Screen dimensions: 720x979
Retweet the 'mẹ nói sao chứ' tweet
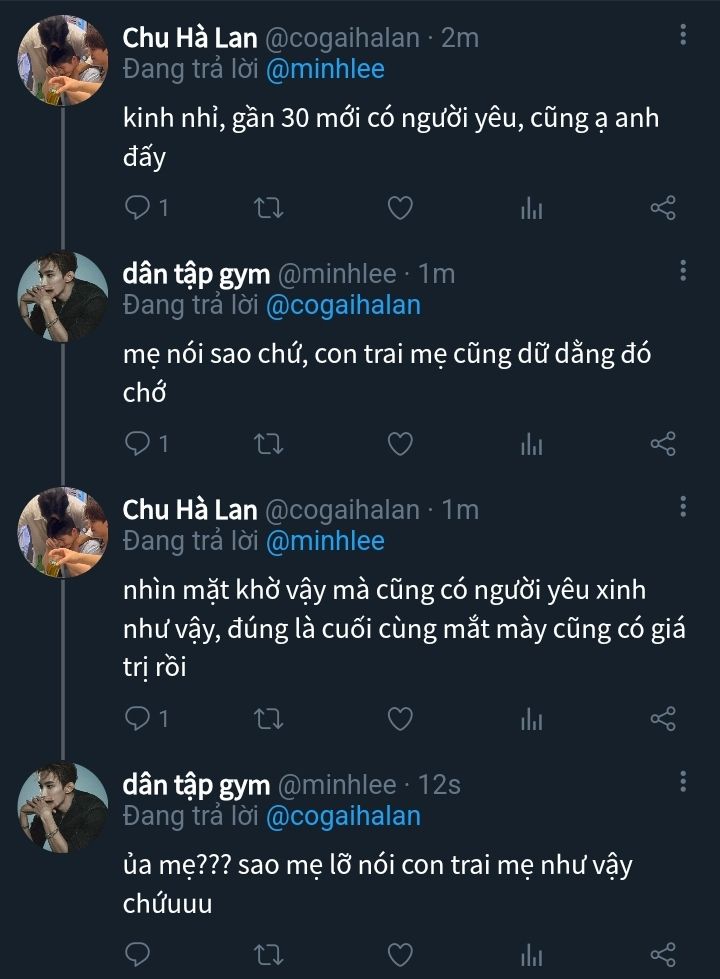[269, 444]
